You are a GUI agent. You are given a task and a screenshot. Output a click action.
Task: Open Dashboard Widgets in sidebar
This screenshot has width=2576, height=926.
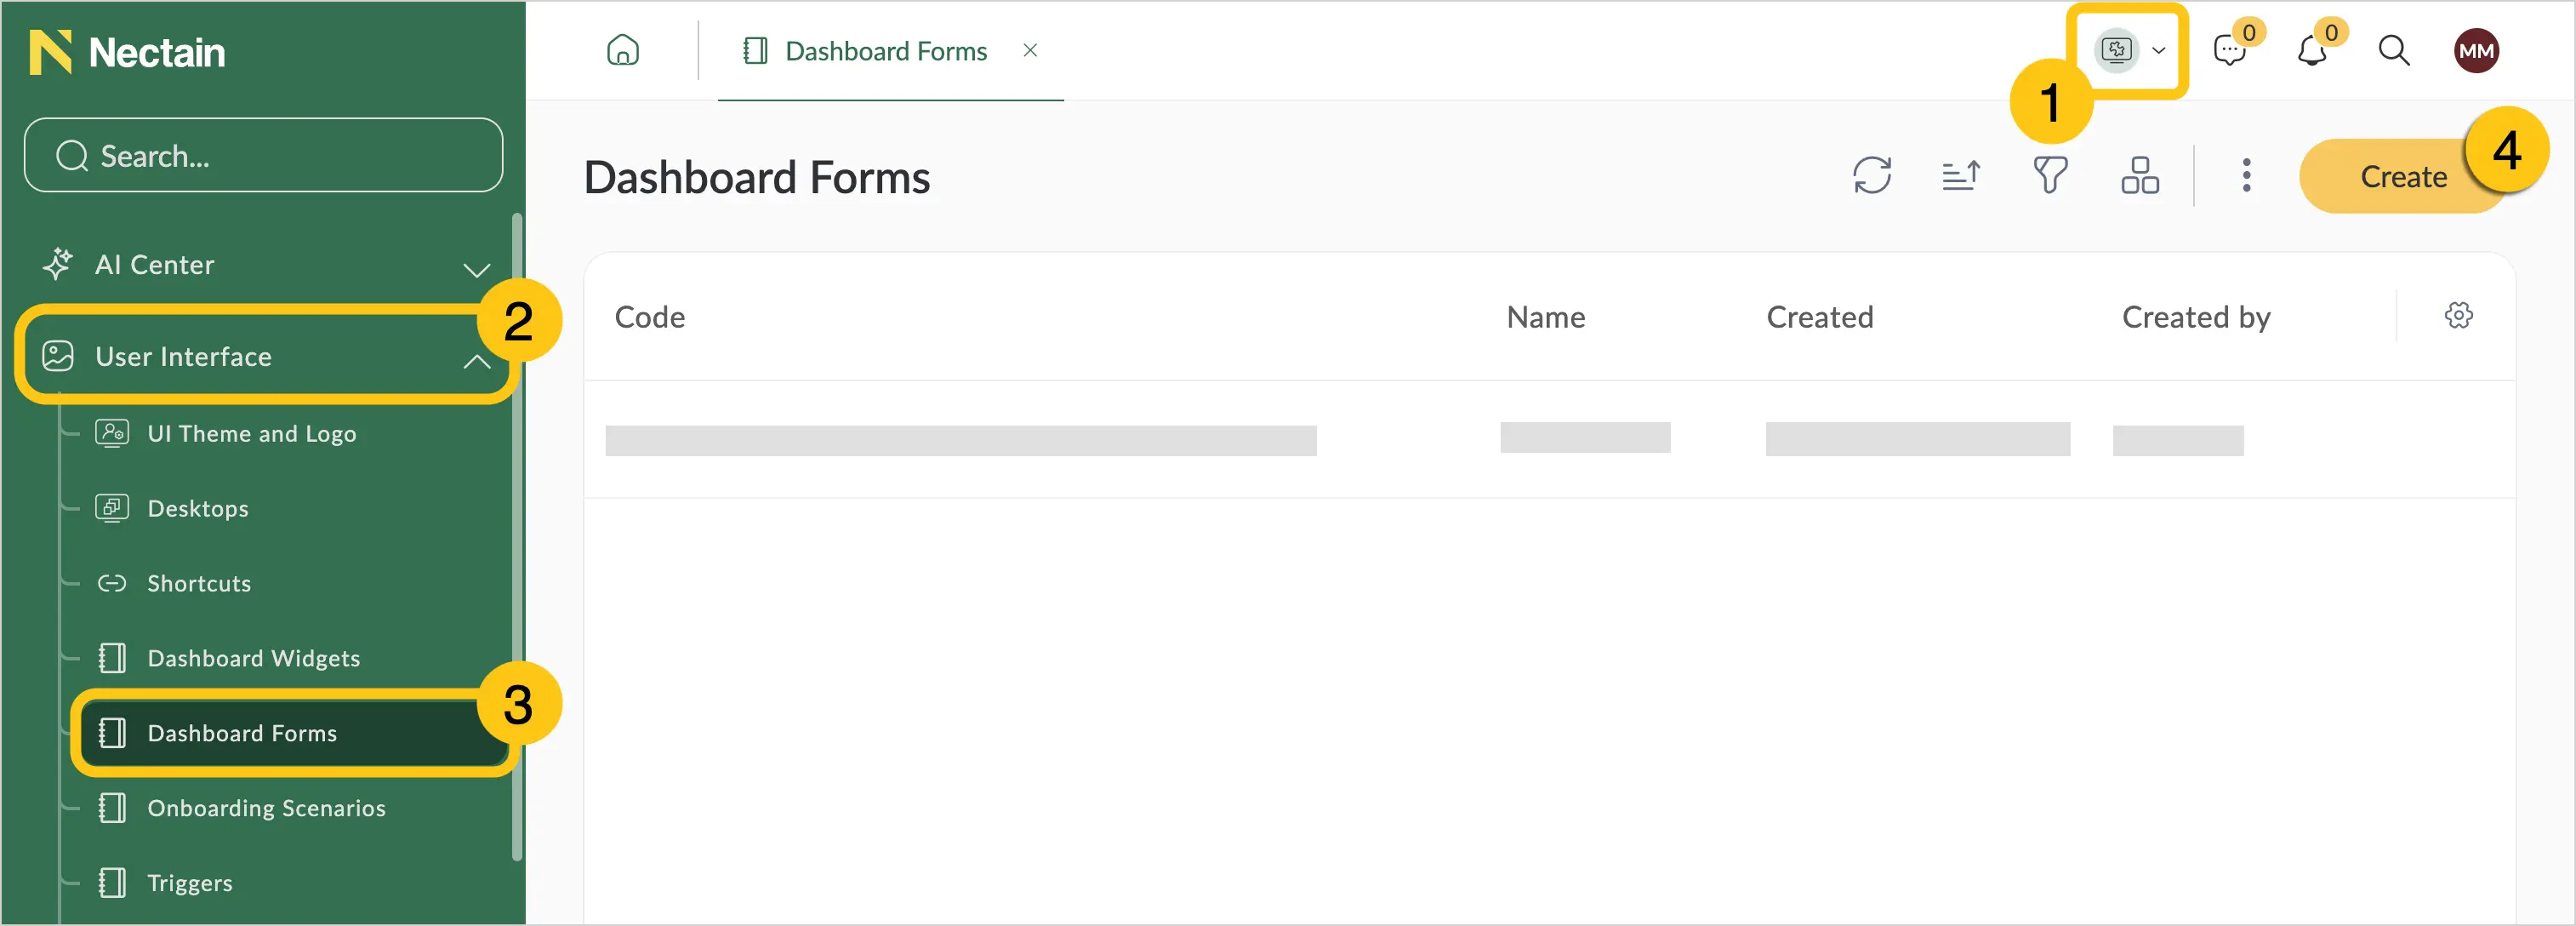coord(253,658)
